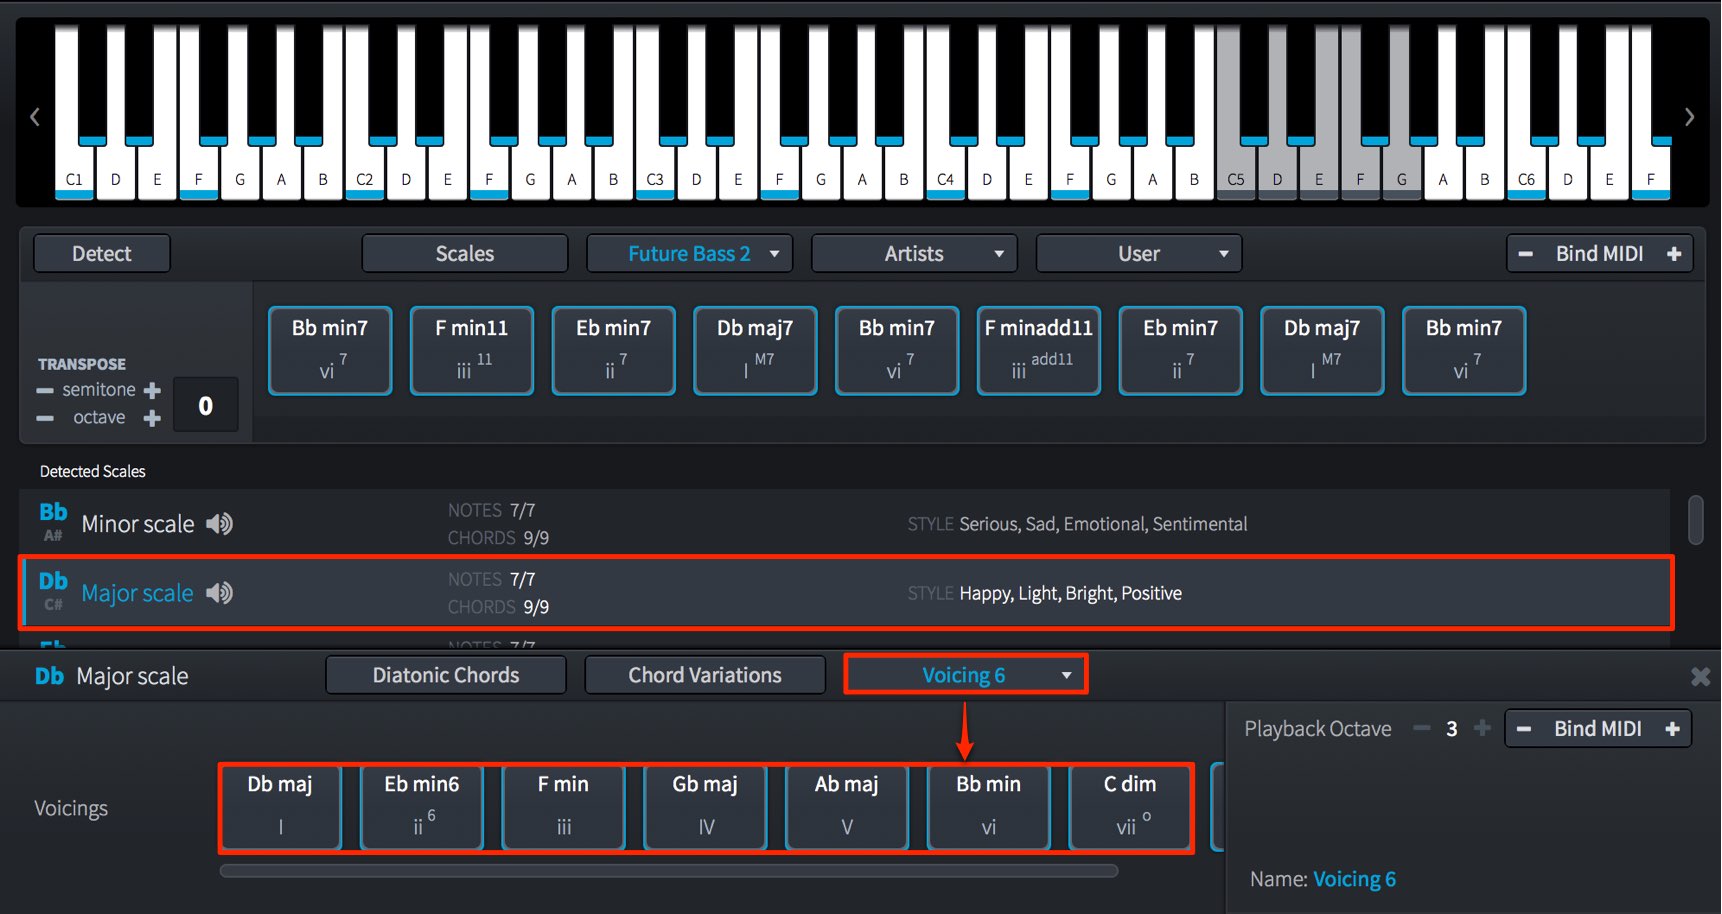The height and width of the screenshot is (914, 1722).
Task: Play preview of Bb Minor scale
Action: point(219,524)
